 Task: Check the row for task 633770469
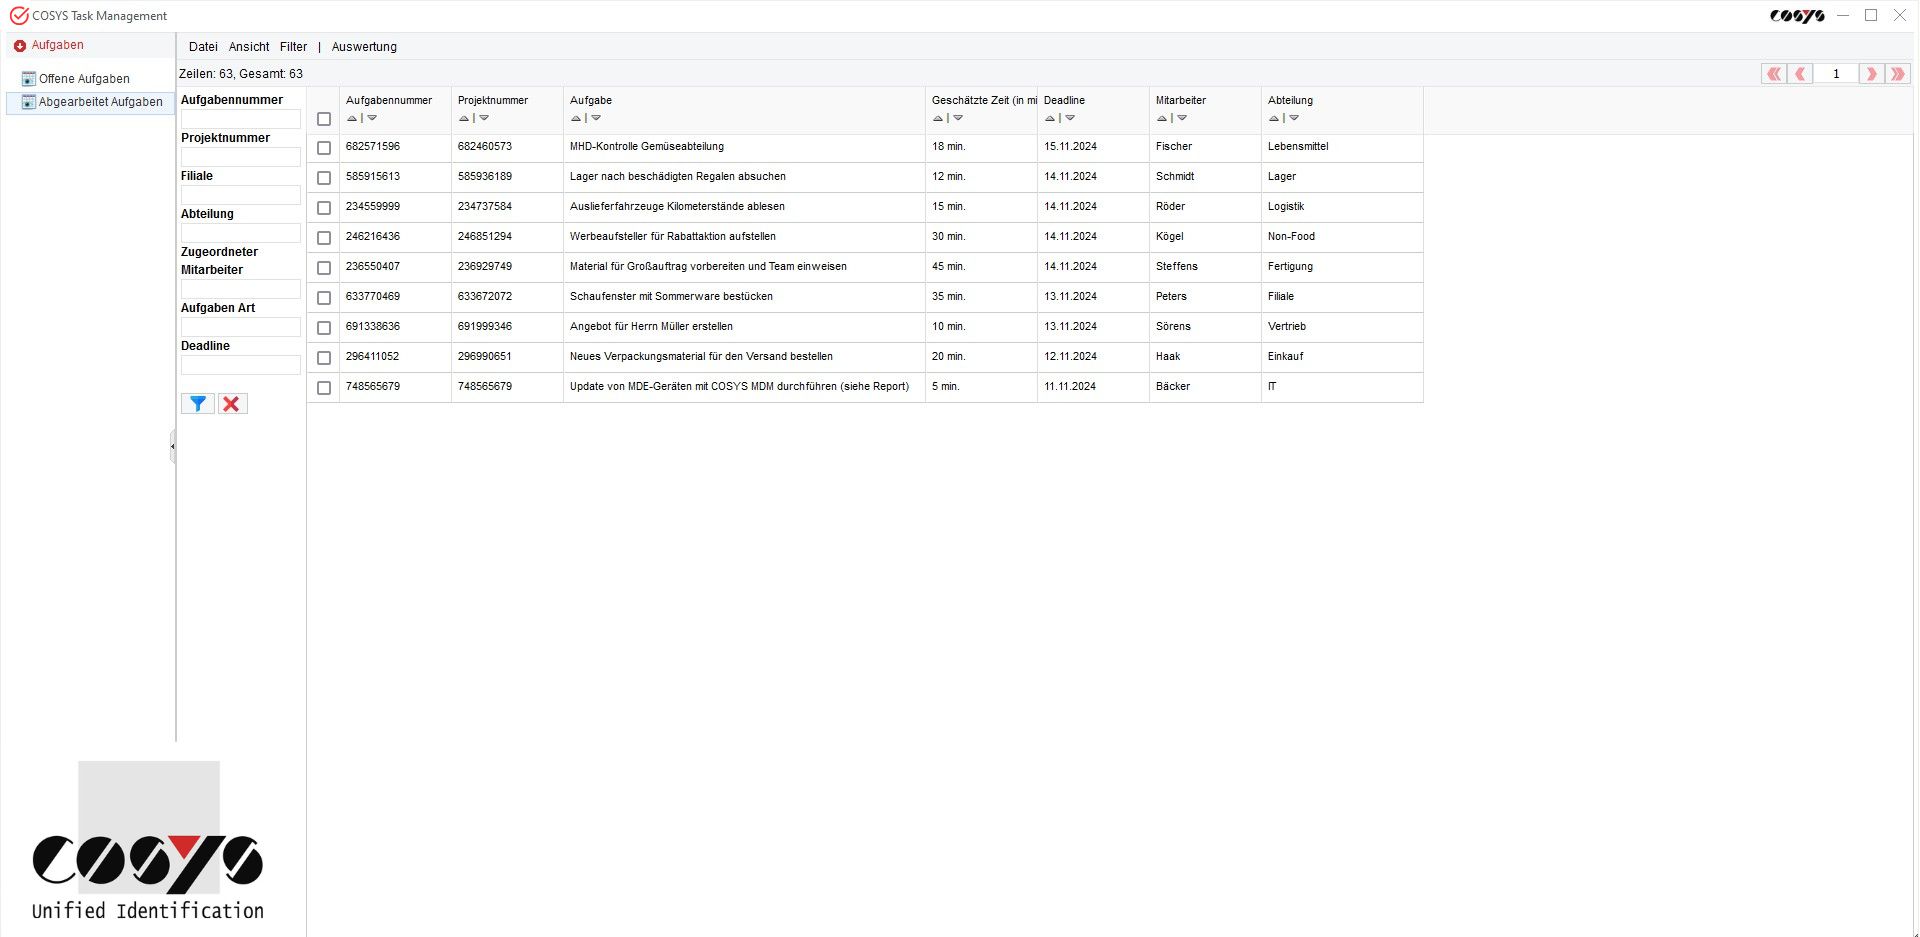[324, 298]
